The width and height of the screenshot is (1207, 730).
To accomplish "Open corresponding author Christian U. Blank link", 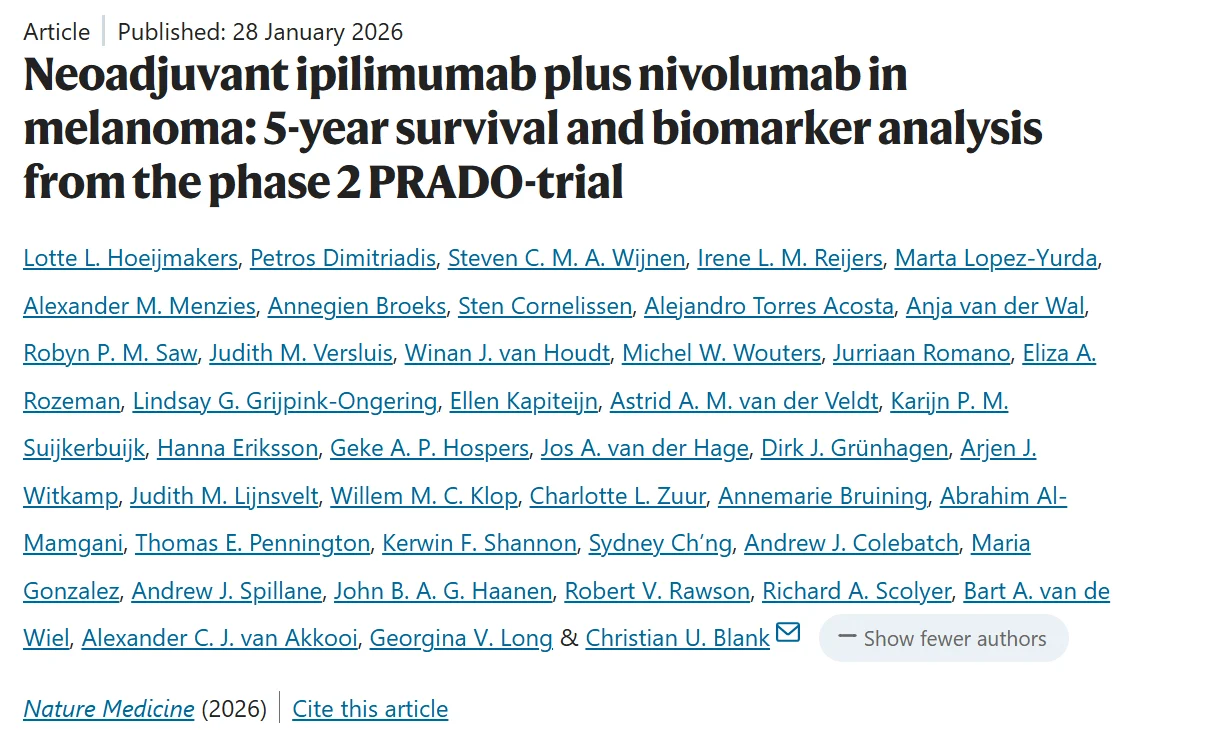I will point(678,639).
